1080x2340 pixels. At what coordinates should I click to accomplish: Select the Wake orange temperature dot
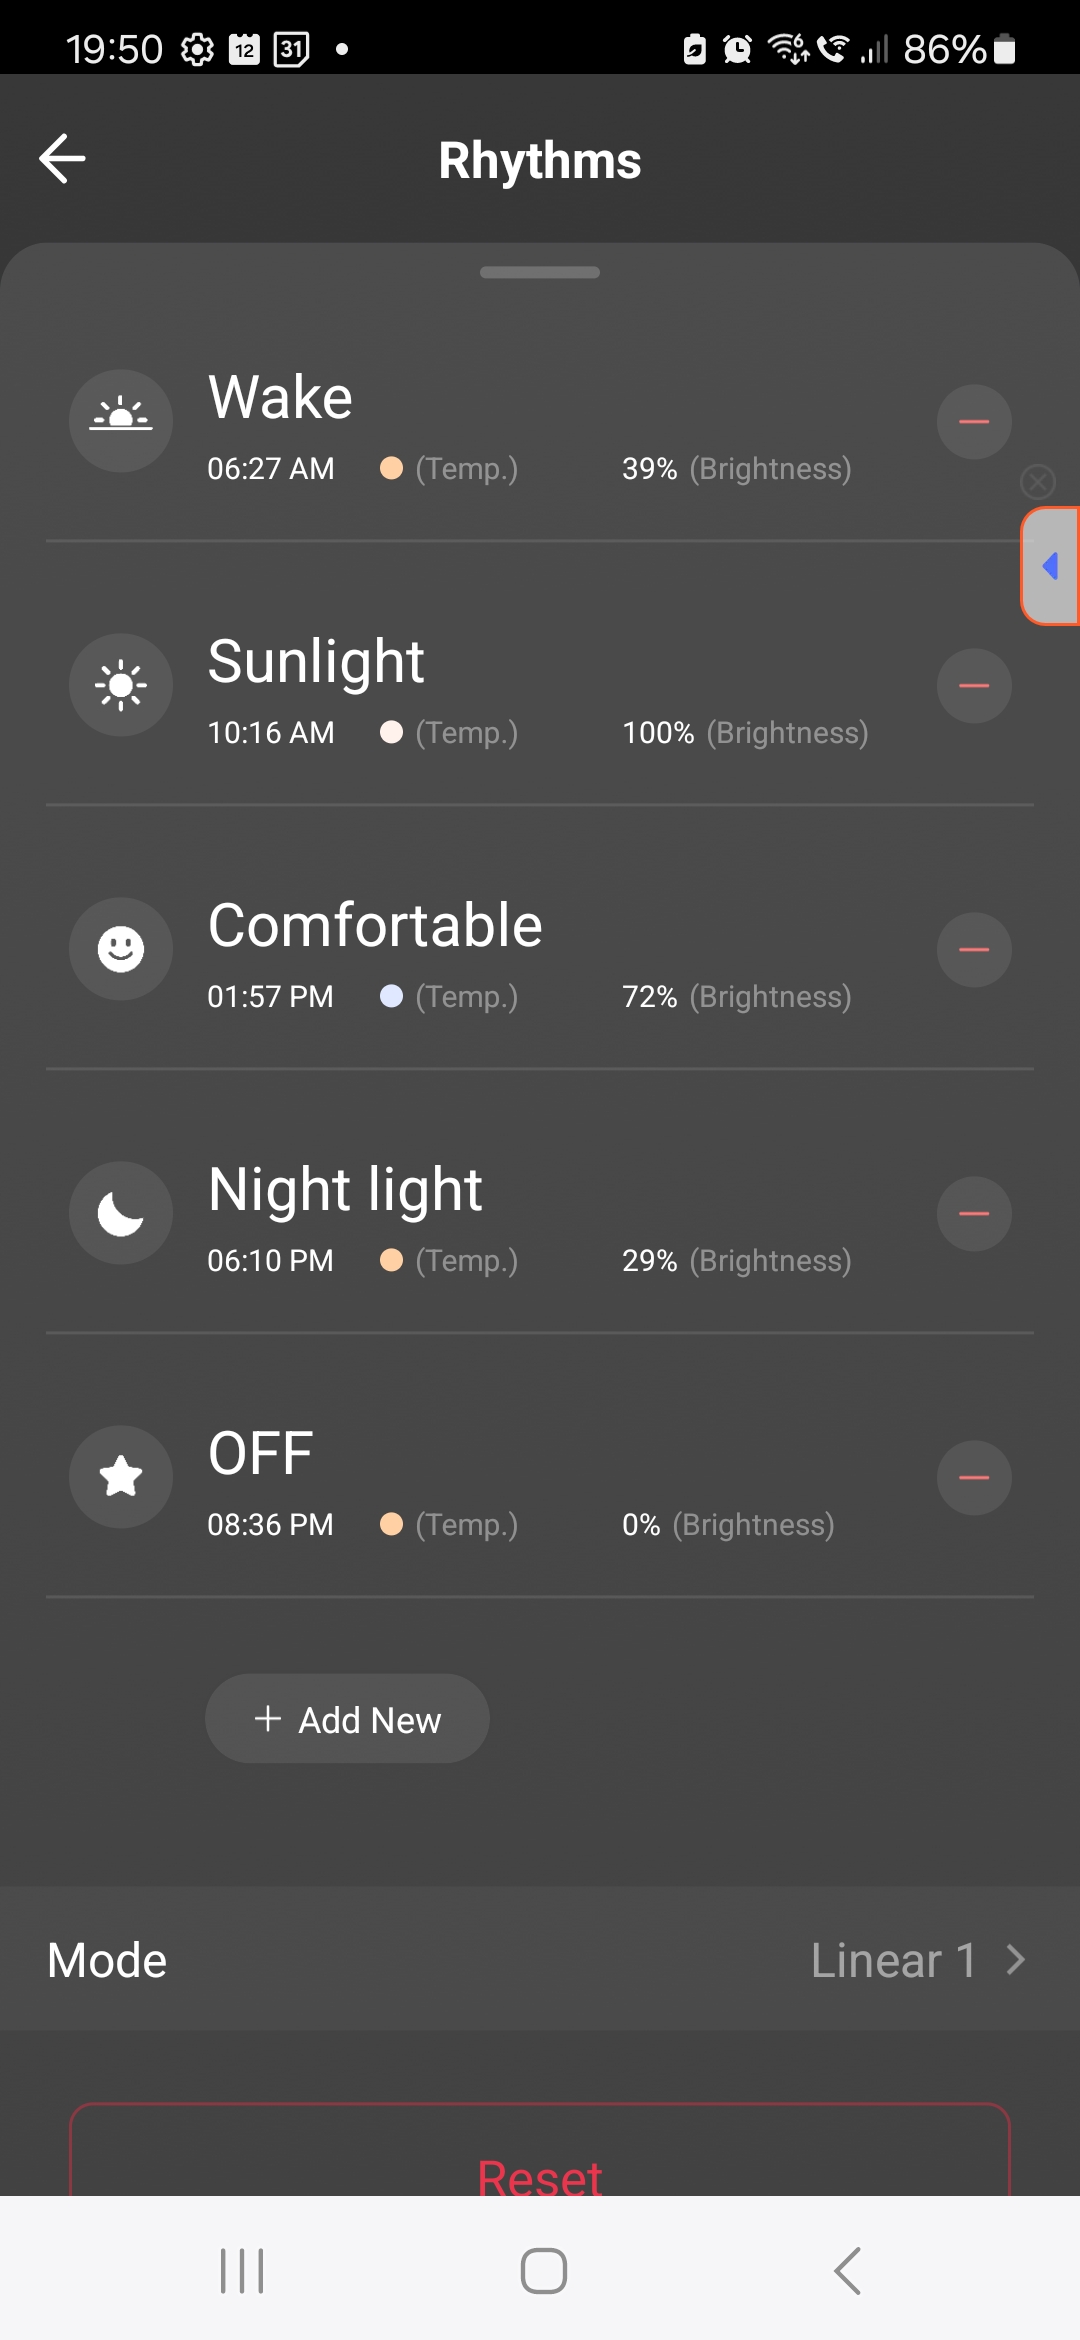click(x=391, y=468)
